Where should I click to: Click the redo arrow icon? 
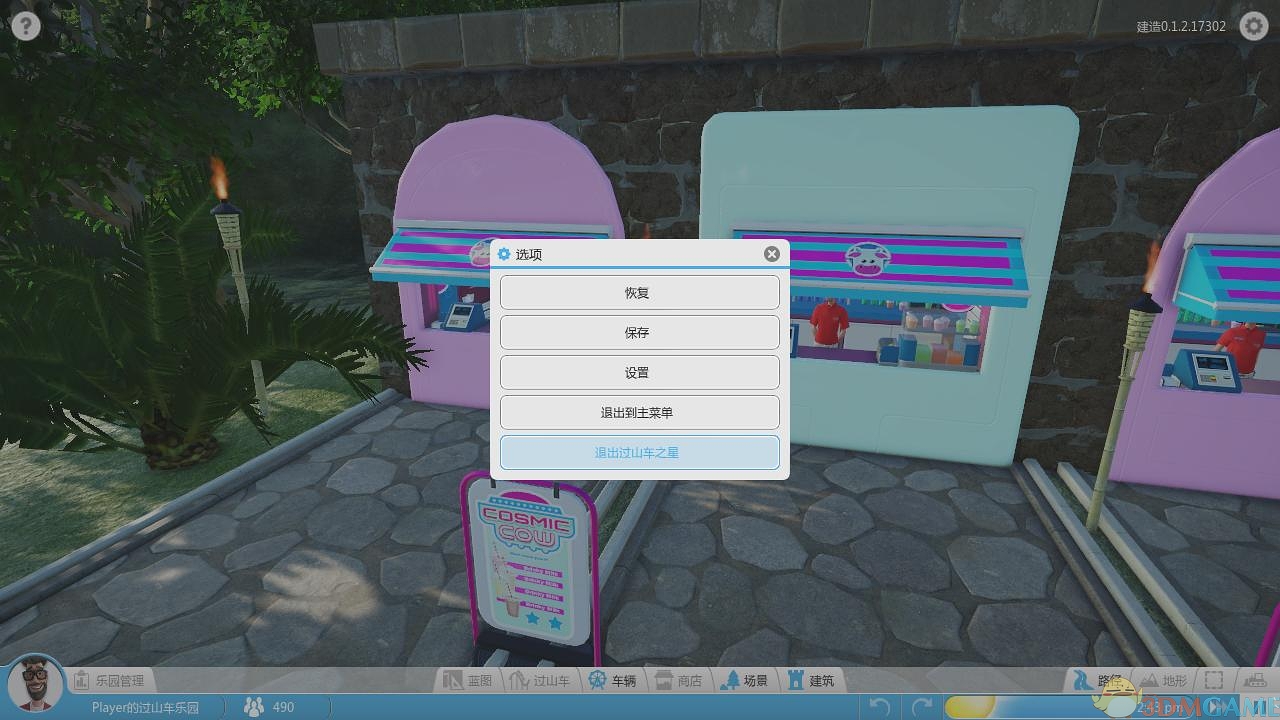pyautogui.click(x=922, y=707)
